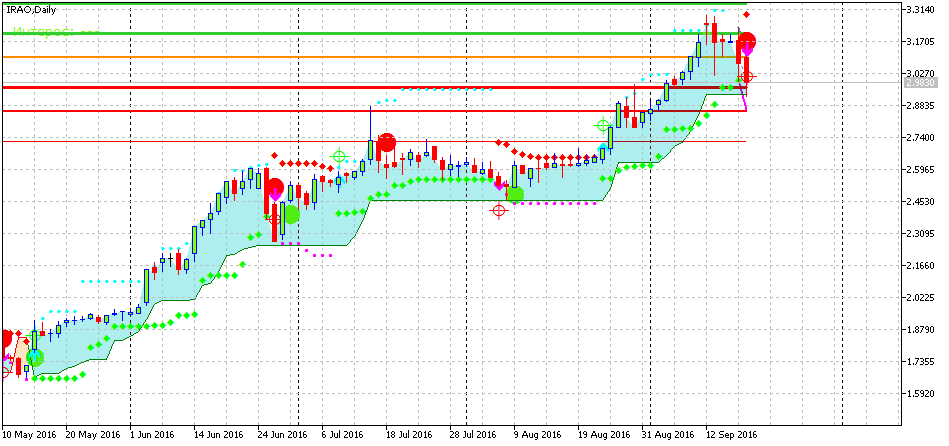Select the large red circle near 24 Jun 2016
Image resolution: width=949 pixels, height=446 pixels.
pyautogui.click(x=274, y=187)
